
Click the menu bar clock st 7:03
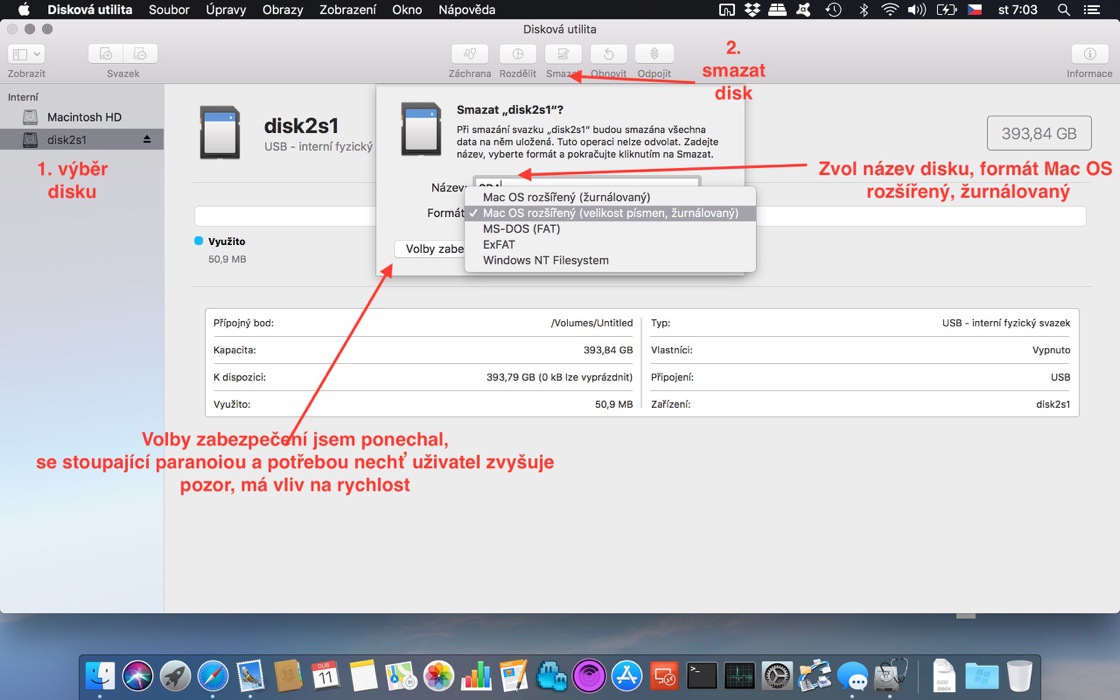1018,9
